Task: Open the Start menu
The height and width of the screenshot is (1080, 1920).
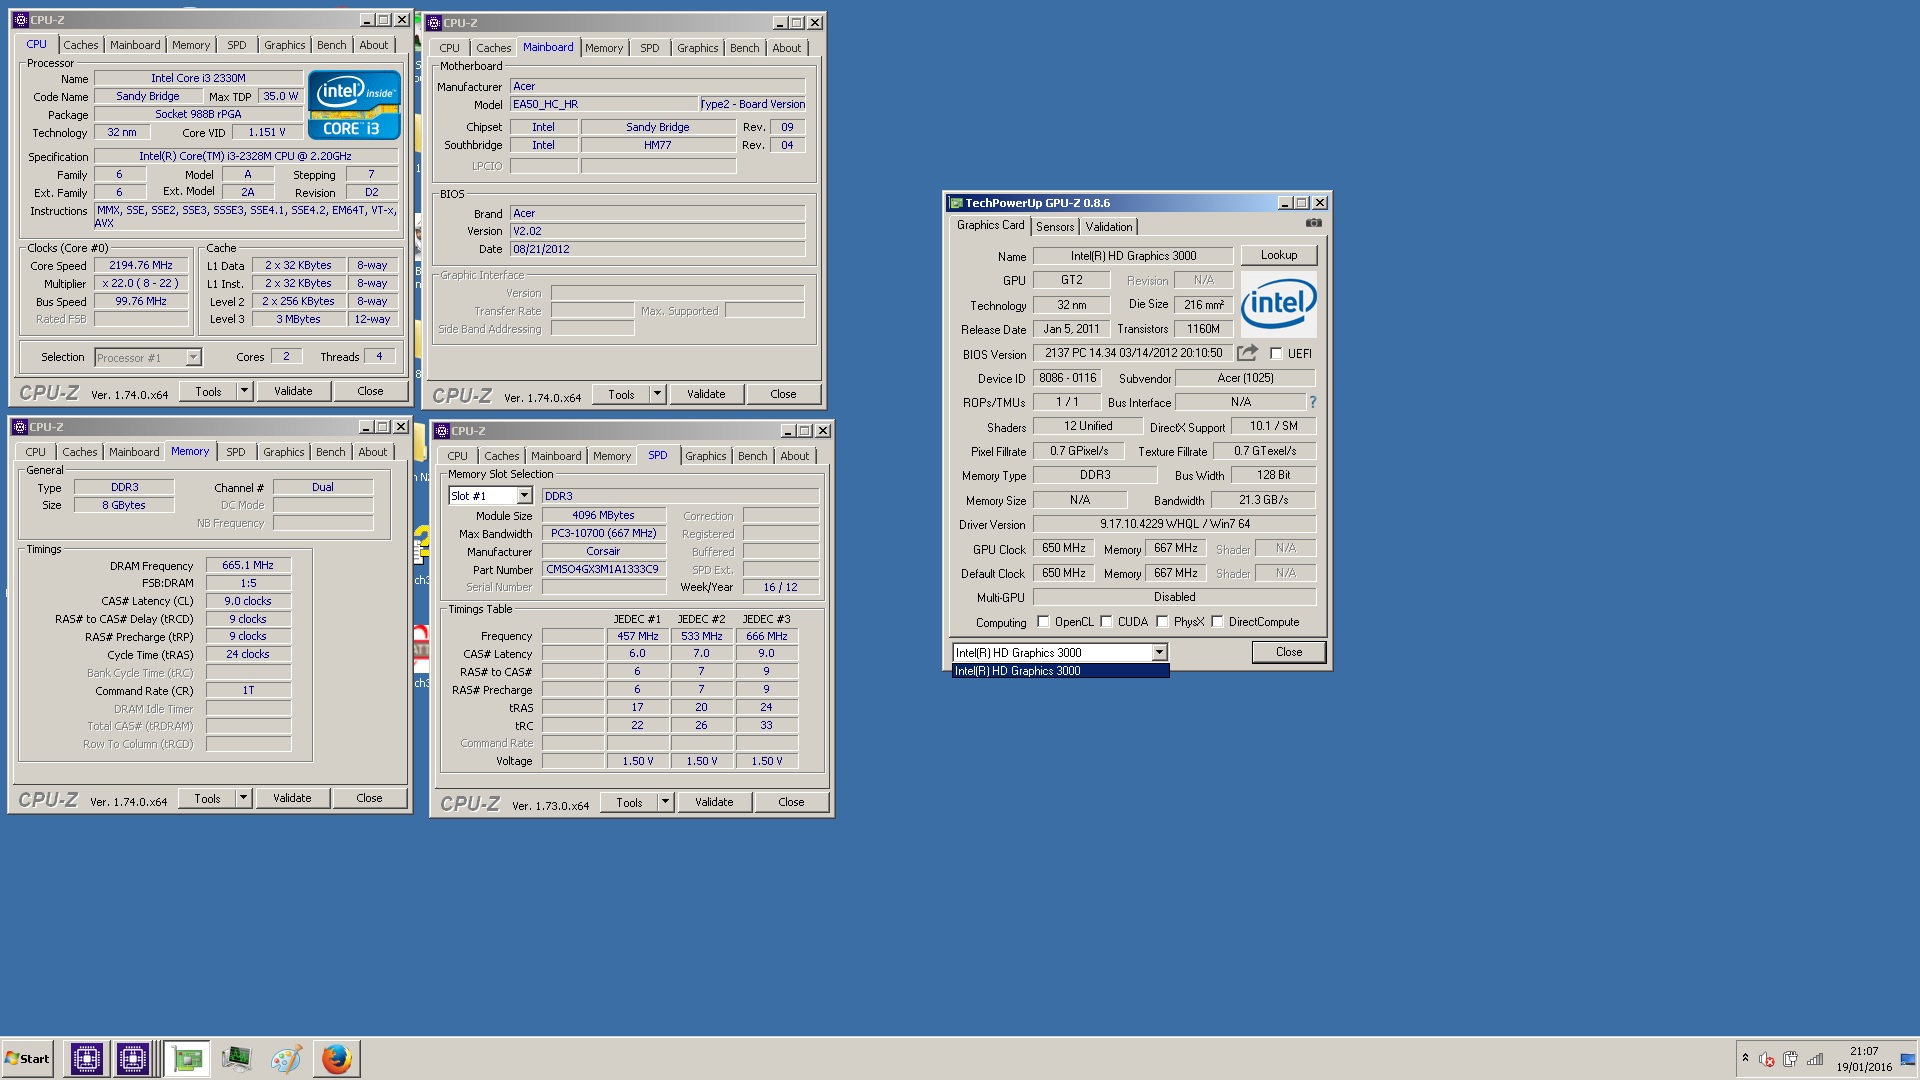Action: 28,1058
